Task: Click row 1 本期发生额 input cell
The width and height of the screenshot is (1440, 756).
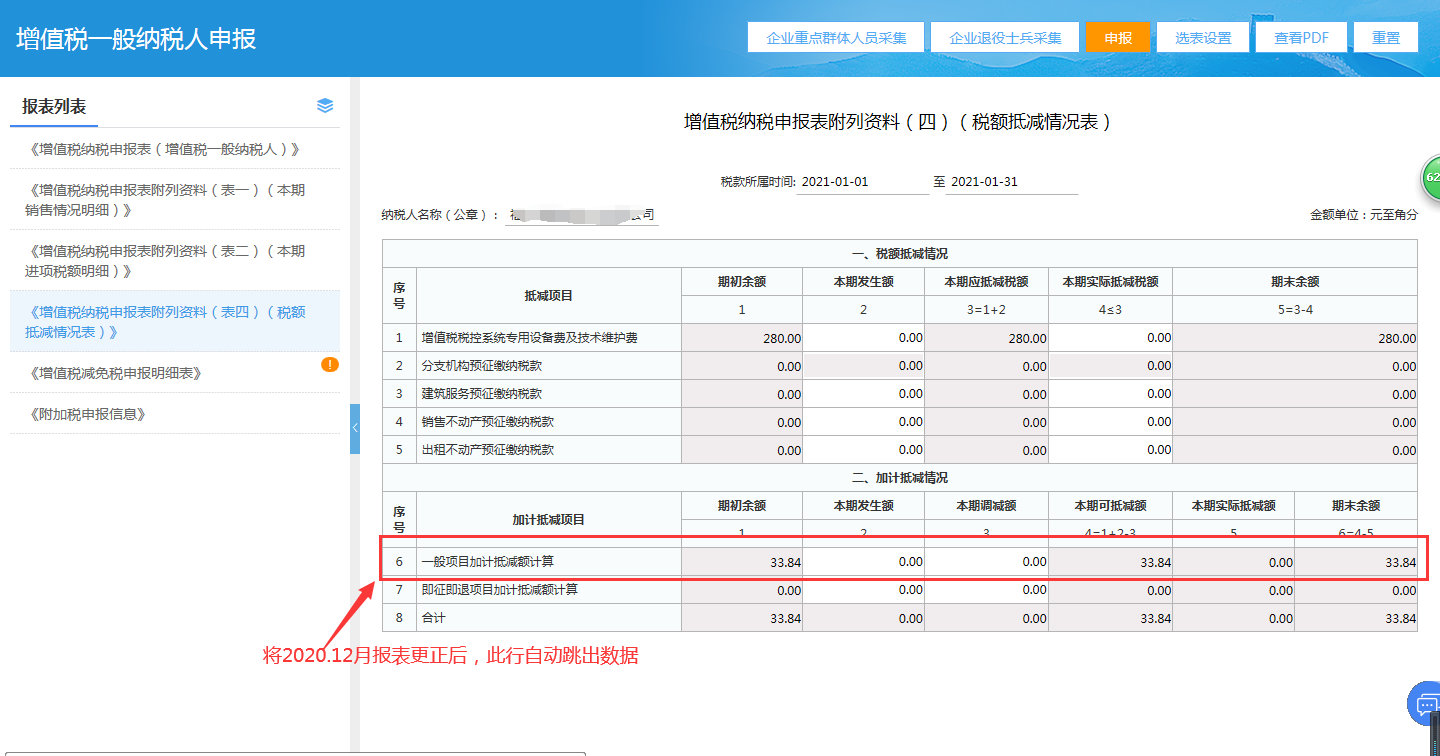Action: (x=863, y=338)
